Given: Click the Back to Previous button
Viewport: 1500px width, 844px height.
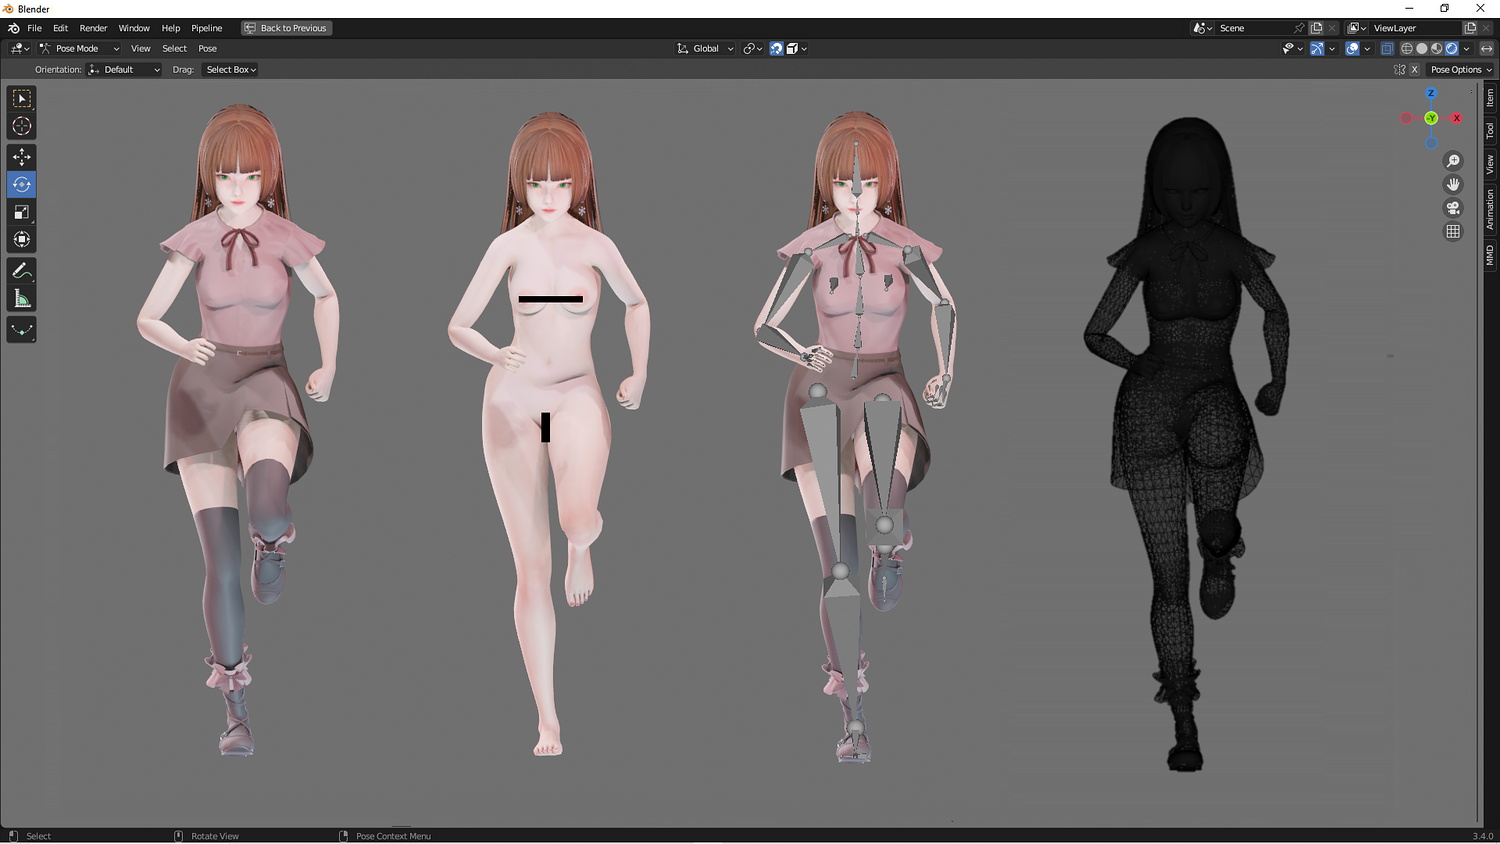Looking at the screenshot, I should (286, 28).
